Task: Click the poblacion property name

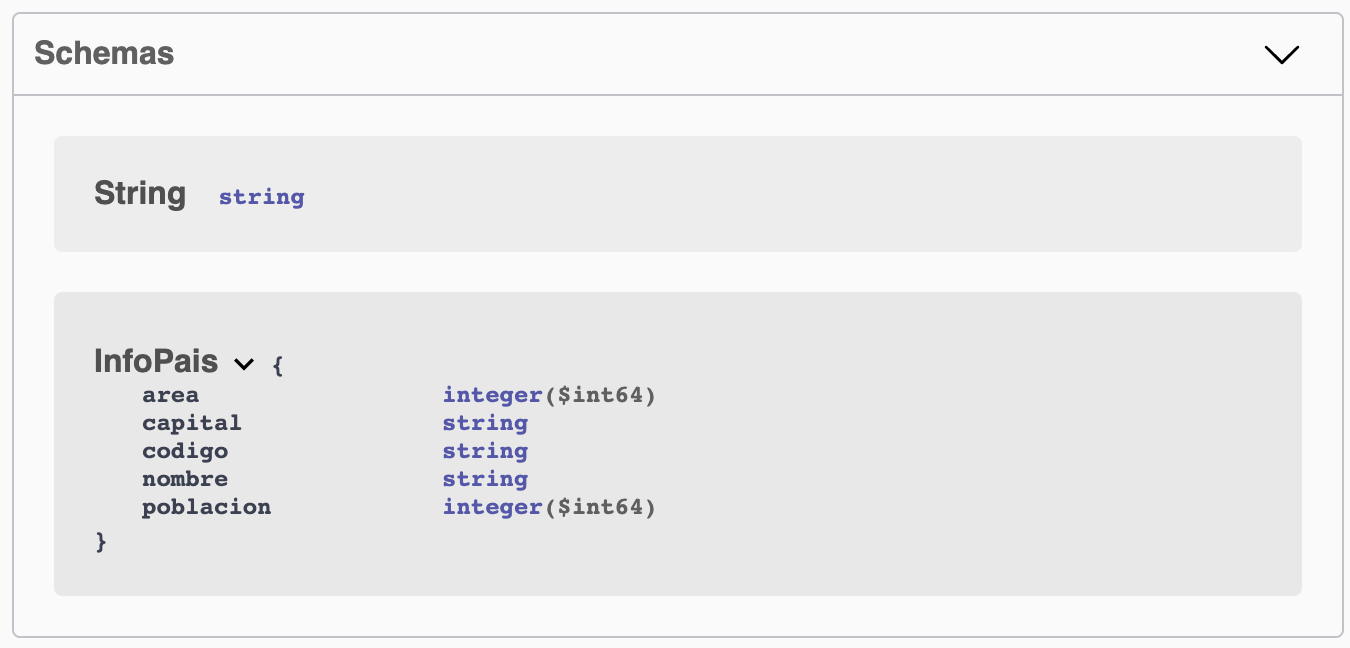Action: (x=206, y=507)
